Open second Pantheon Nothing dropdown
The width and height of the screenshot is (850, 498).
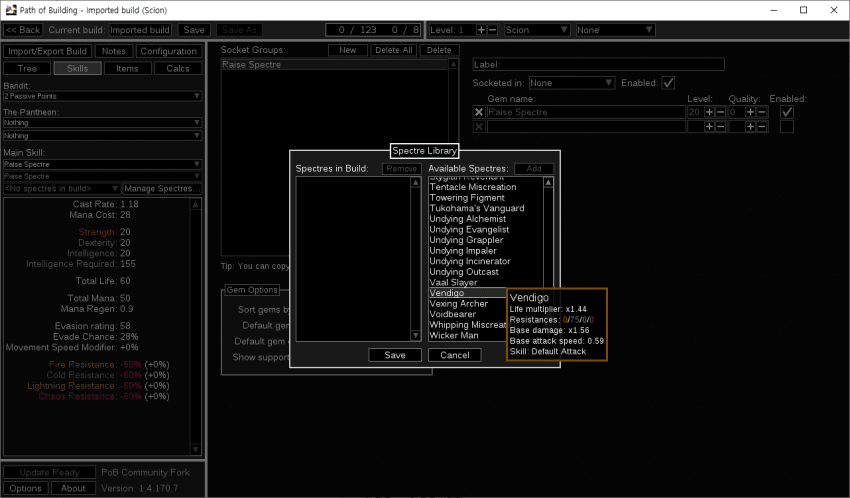[102, 135]
